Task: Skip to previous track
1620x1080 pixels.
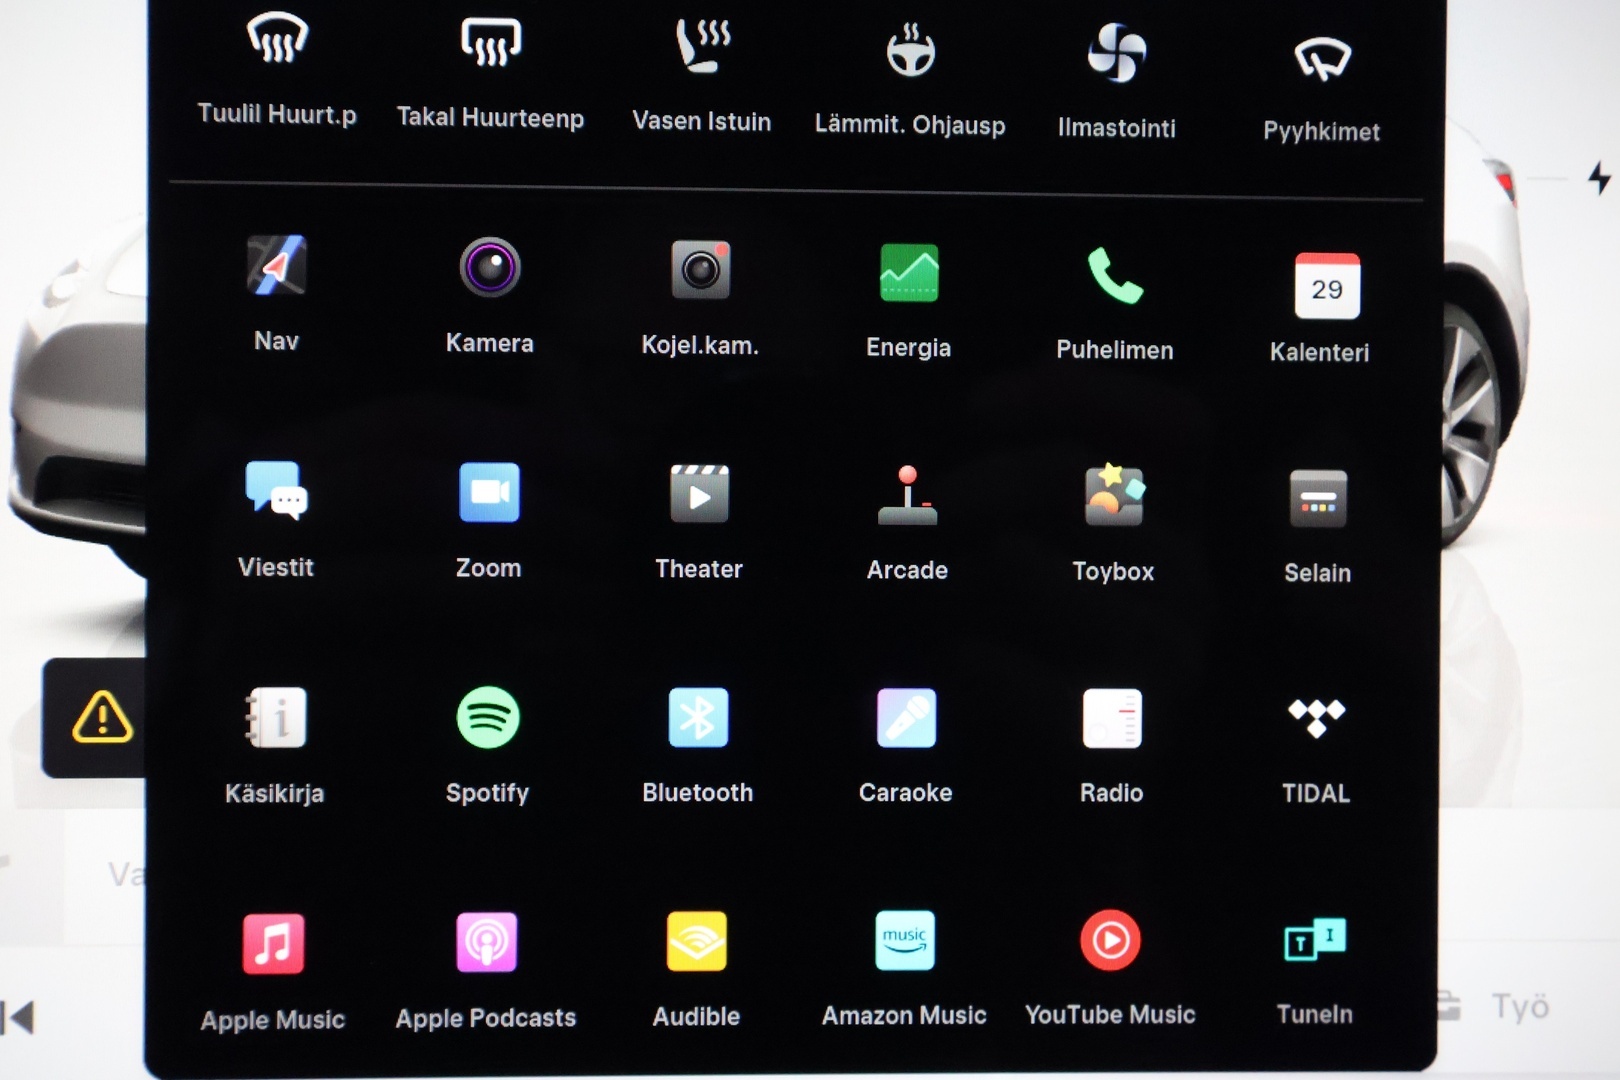Action: point(18,1018)
